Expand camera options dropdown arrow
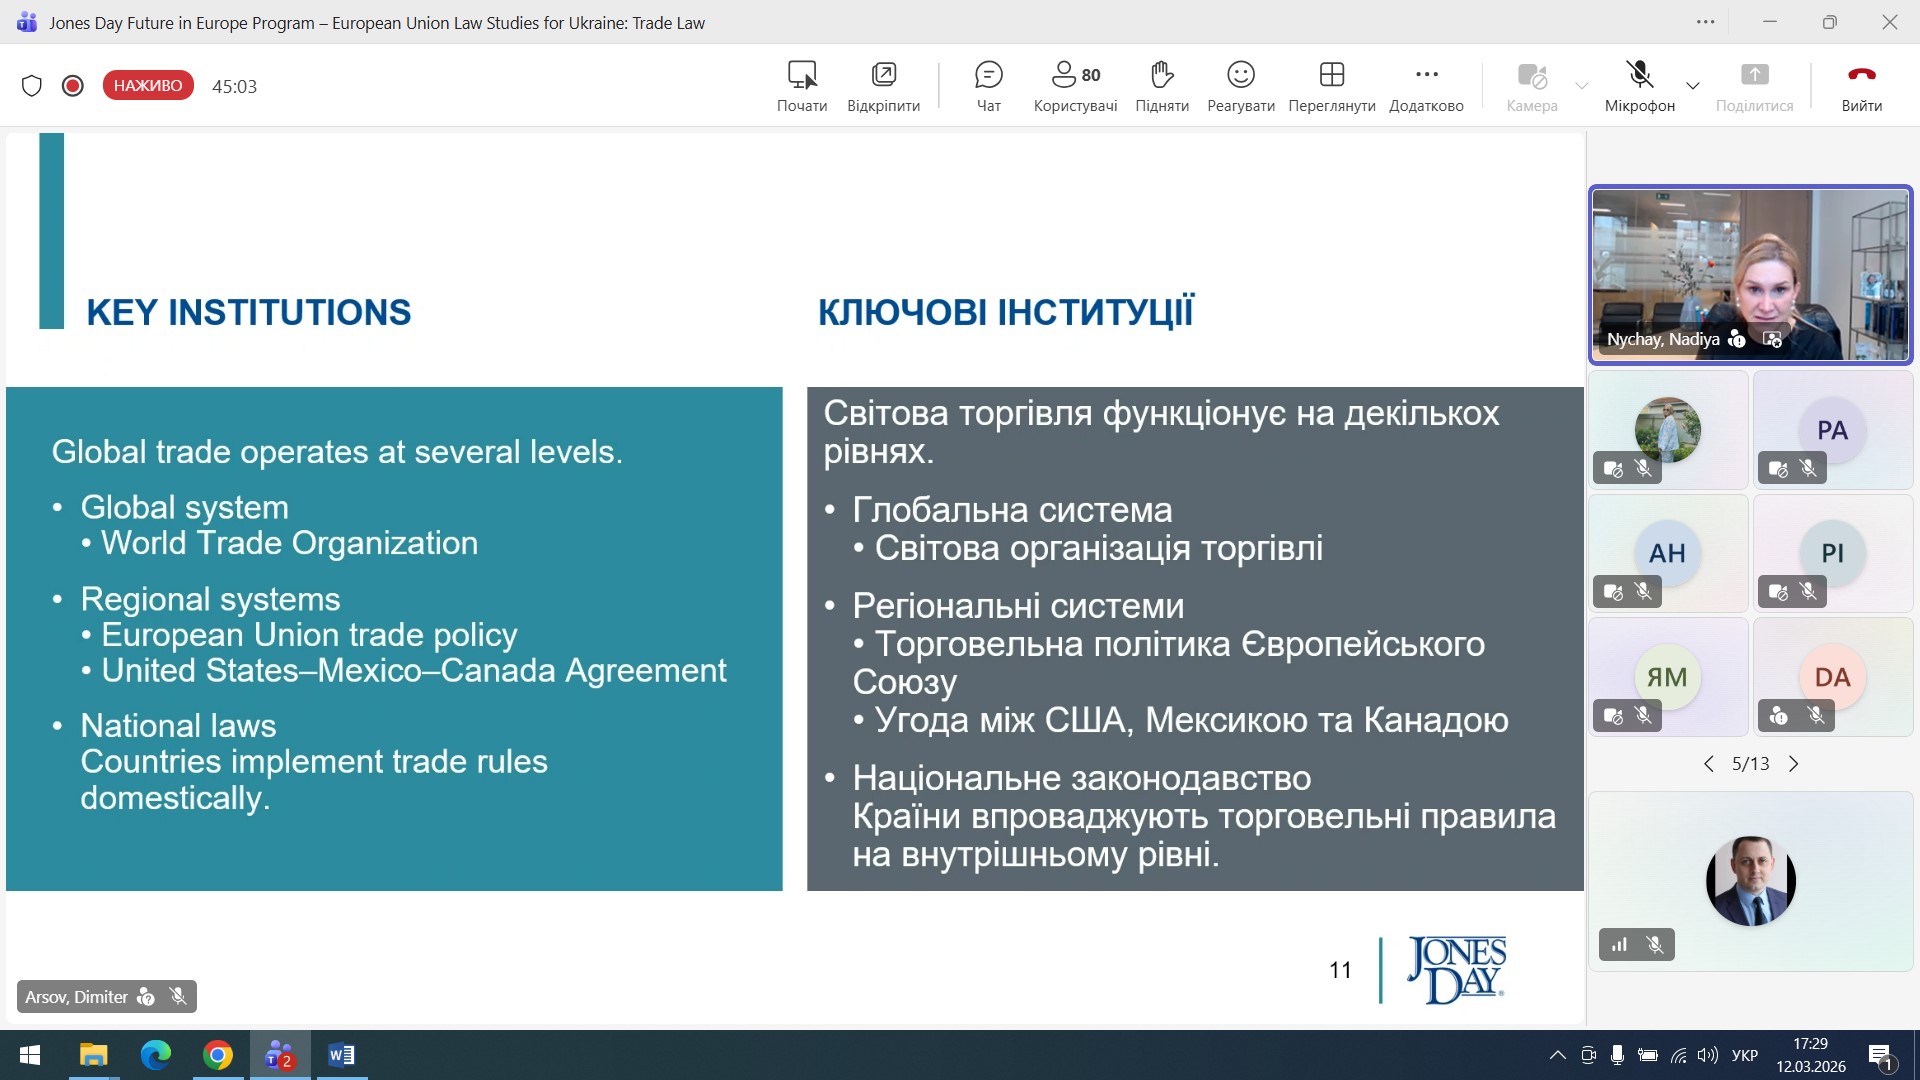This screenshot has width=1920, height=1080. click(1581, 86)
